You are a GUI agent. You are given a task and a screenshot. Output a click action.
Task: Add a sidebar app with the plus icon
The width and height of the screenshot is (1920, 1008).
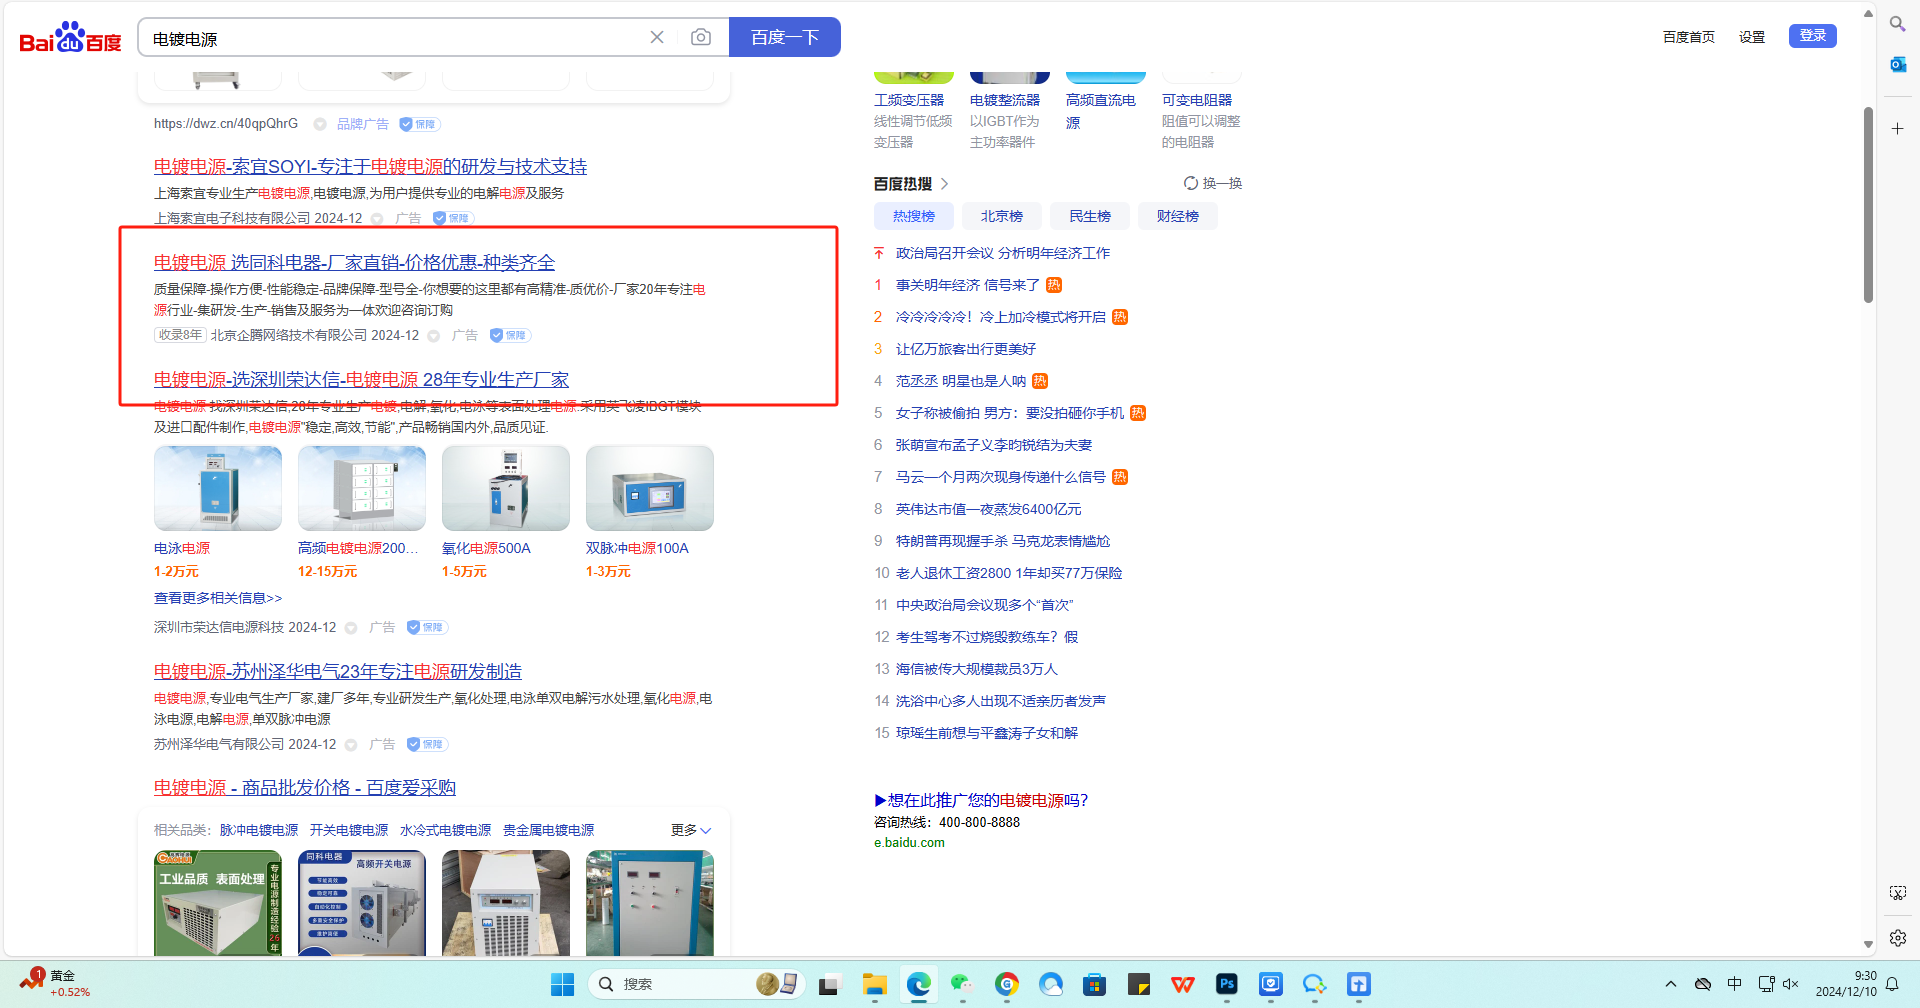[1897, 129]
